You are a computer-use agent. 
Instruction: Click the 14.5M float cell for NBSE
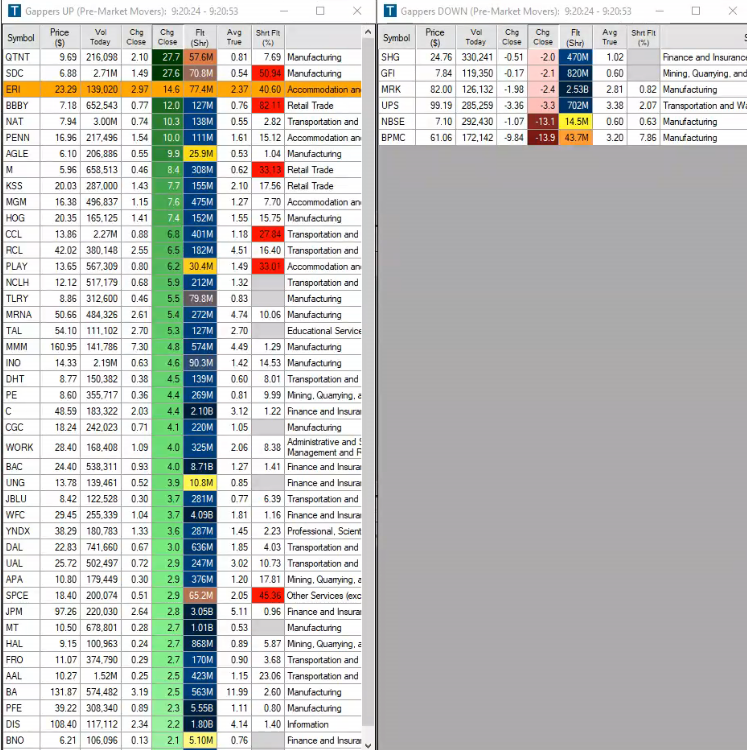pyautogui.click(x=575, y=121)
